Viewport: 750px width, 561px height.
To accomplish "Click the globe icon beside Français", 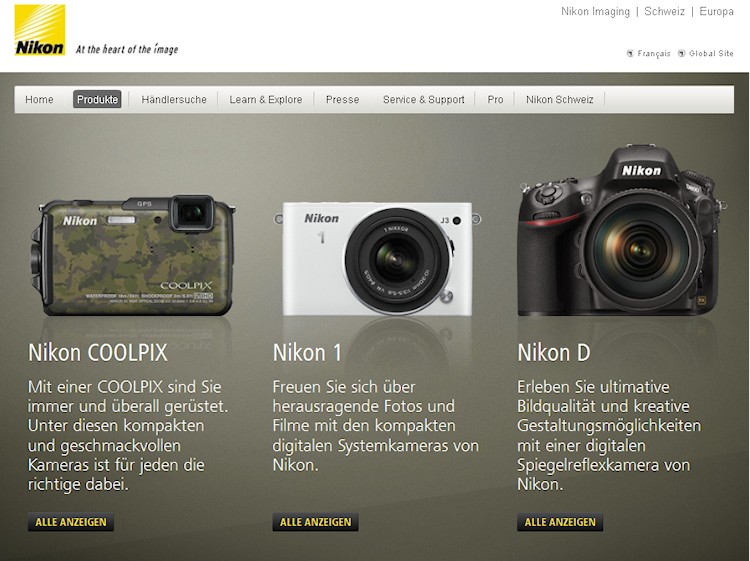I will click(630, 53).
